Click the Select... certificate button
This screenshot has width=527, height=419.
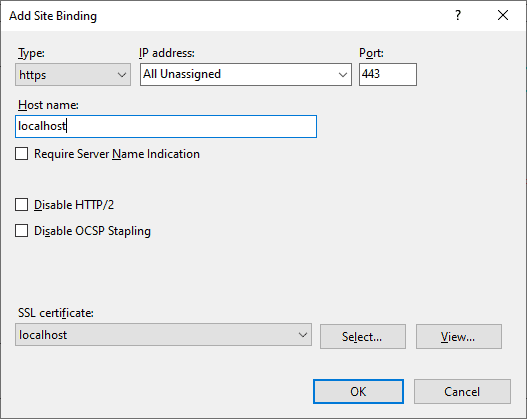[363, 337]
